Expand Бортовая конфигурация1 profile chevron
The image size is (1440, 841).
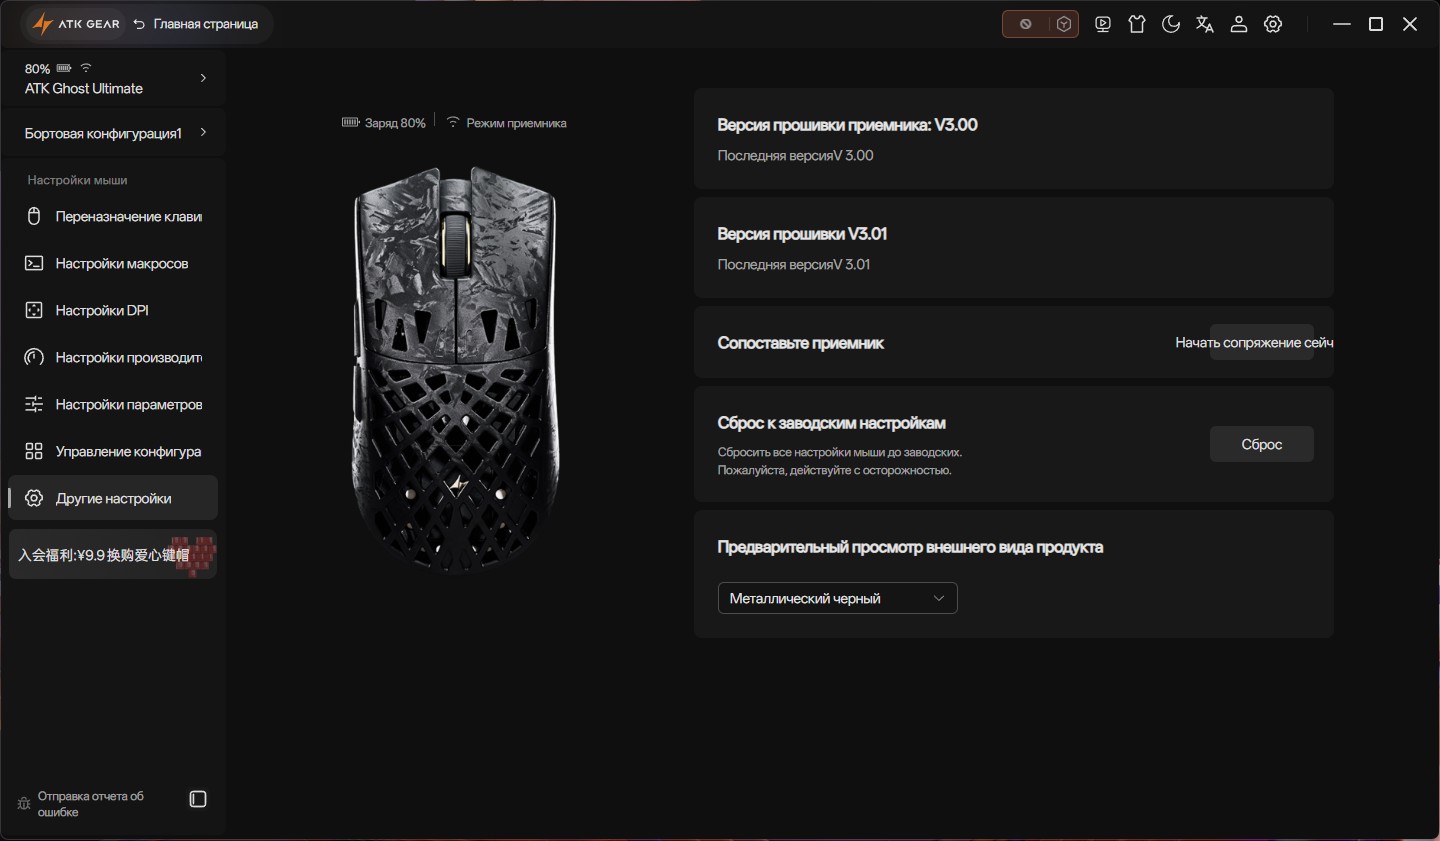point(203,132)
